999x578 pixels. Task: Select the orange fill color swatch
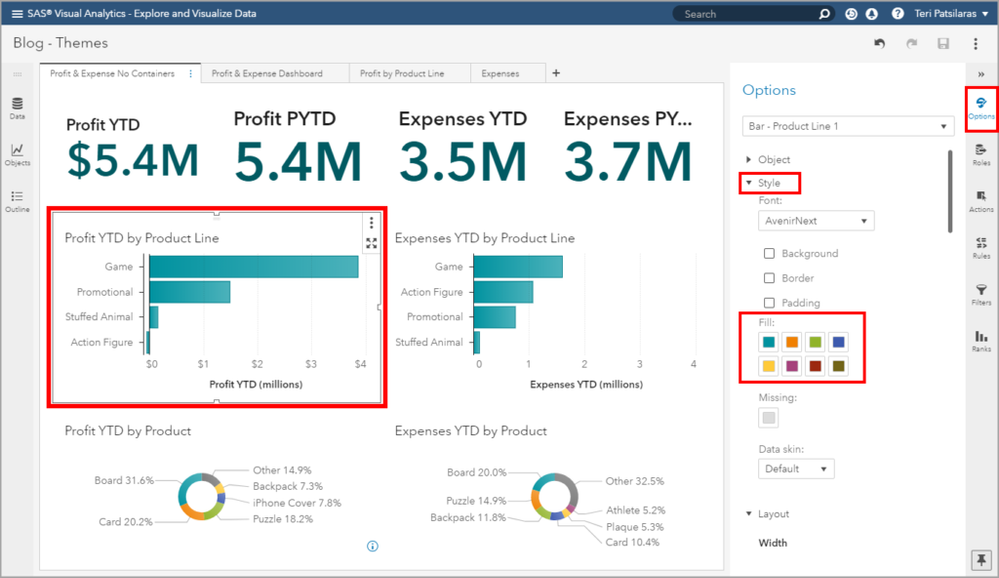click(791, 343)
